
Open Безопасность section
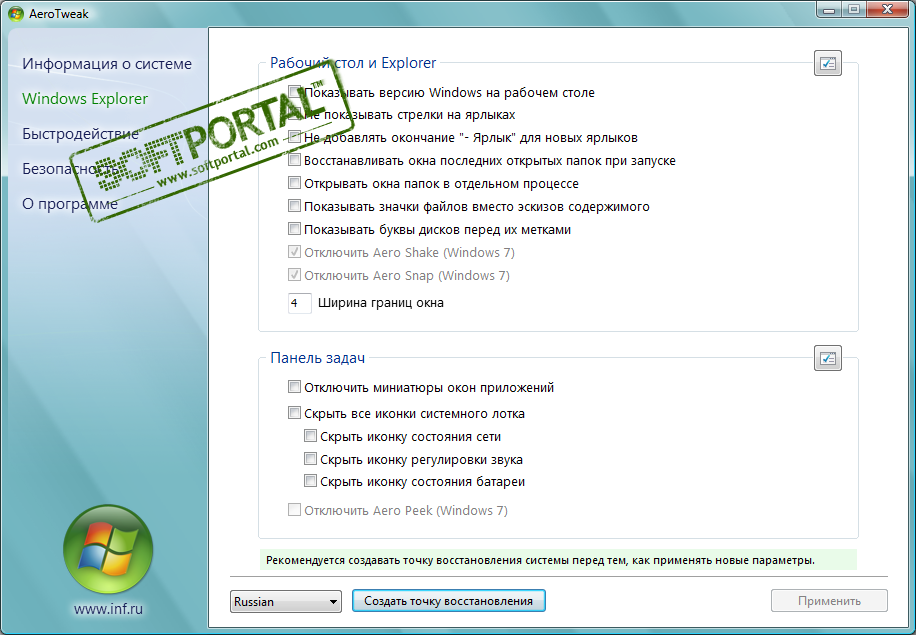(70, 169)
